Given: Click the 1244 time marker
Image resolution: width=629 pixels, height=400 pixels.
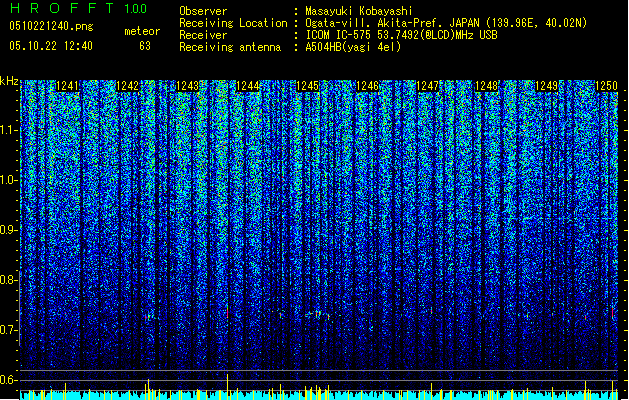Looking at the screenshot, I should [x=248, y=86].
